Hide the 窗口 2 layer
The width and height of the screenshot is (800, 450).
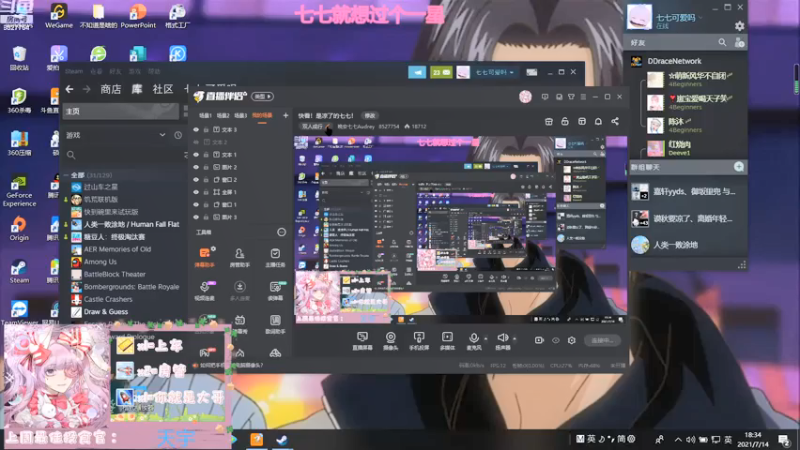(196, 180)
